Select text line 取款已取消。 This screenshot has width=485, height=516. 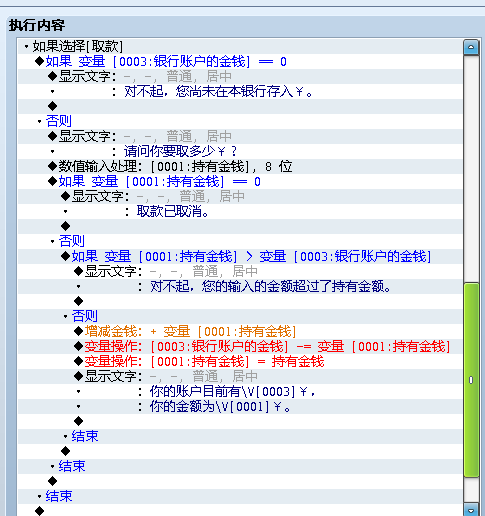240,211
